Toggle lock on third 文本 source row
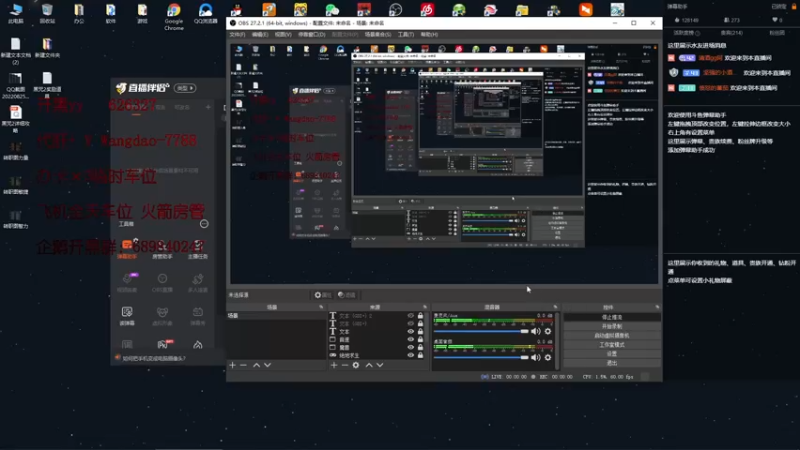This screenshot has width=800, height=450. (420, 332)
